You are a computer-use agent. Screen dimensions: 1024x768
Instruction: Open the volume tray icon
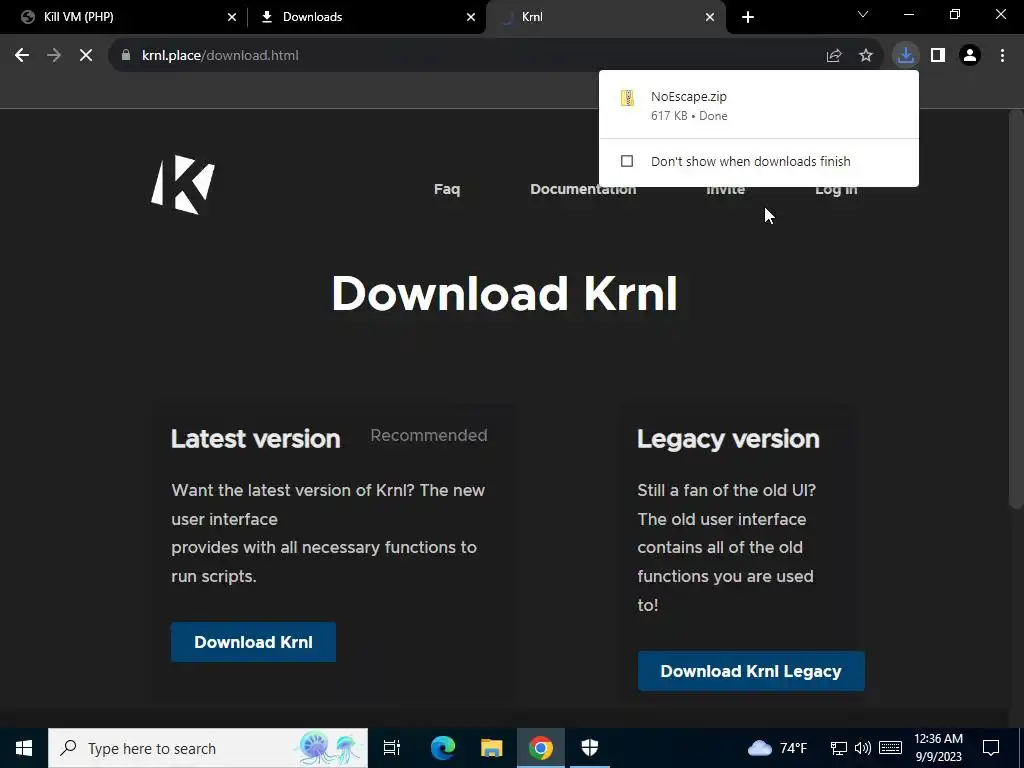coord(863,748)
